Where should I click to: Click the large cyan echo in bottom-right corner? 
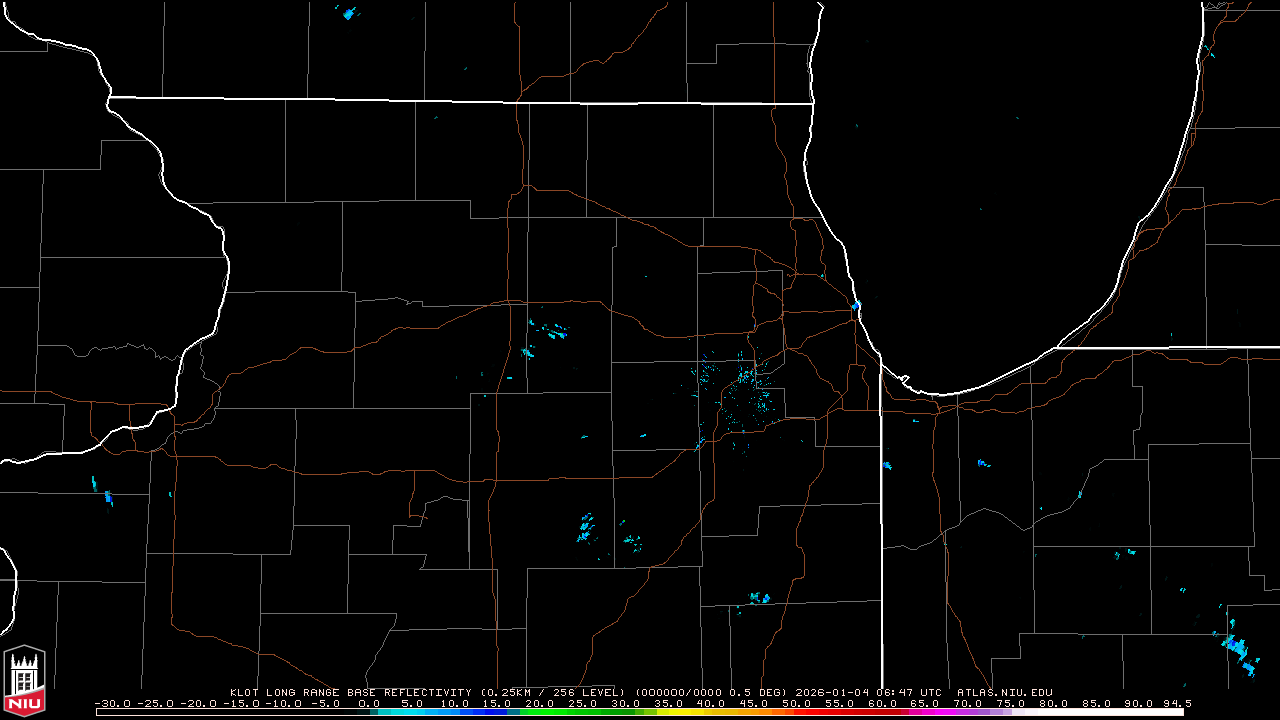click(x=1240, y=648)
